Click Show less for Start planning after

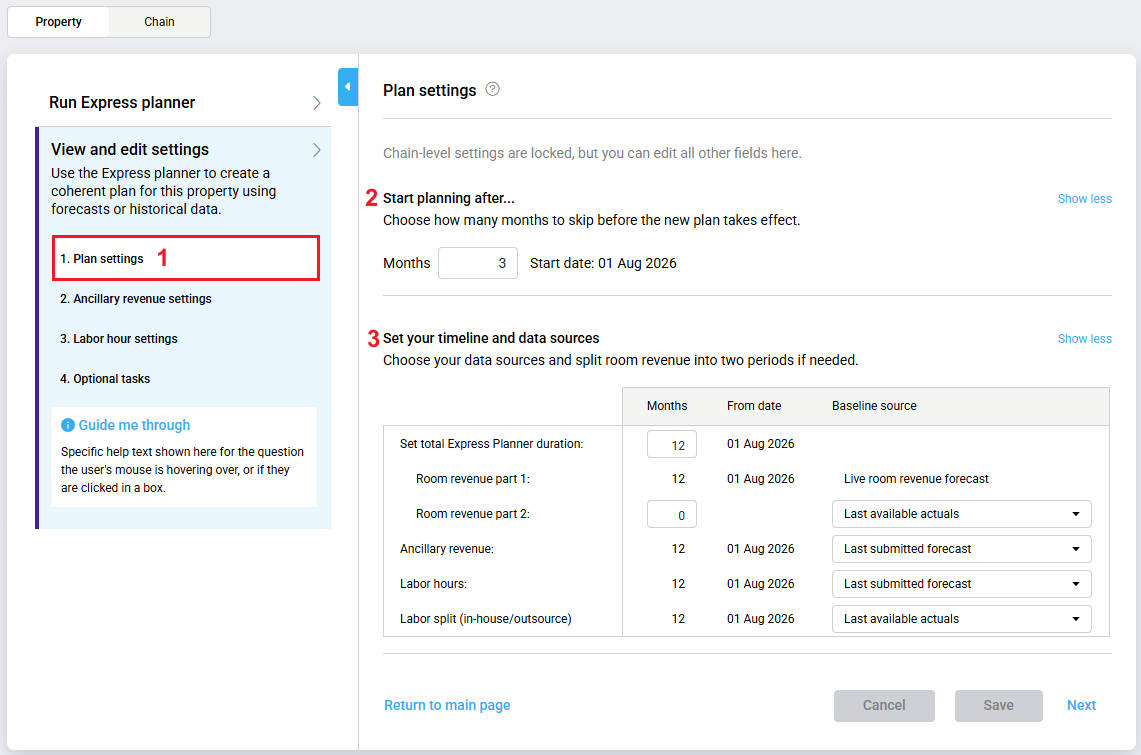coord(1084,199)
